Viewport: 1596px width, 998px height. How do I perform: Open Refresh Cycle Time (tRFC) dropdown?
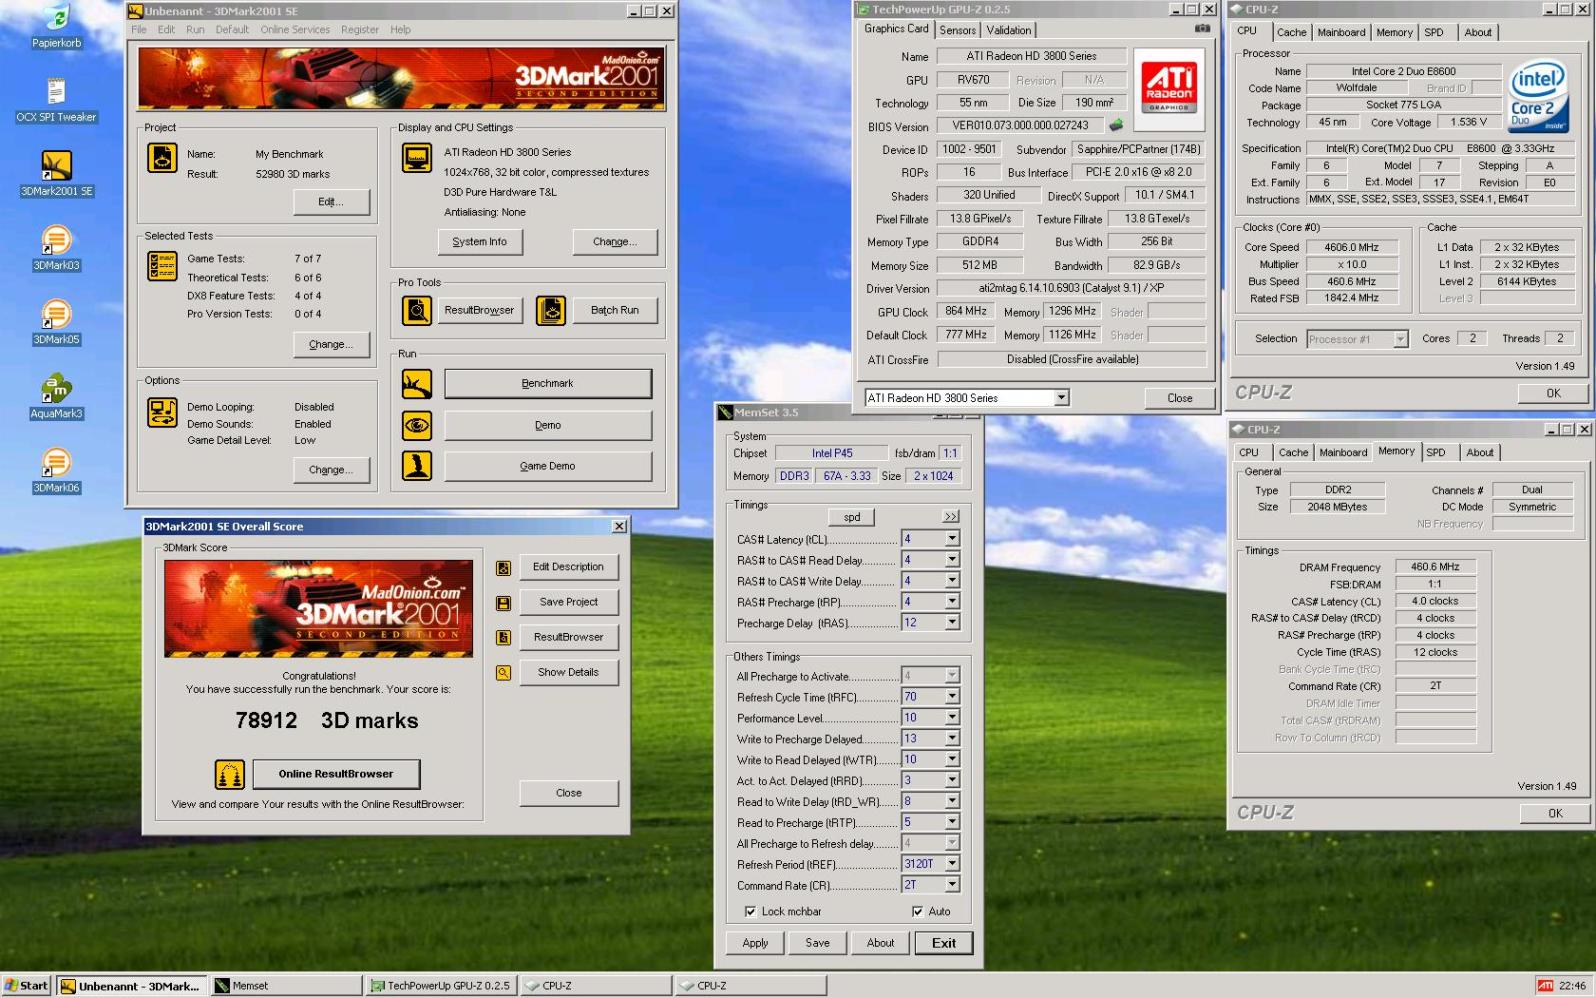pyautogui.click(x=952, y=697)
